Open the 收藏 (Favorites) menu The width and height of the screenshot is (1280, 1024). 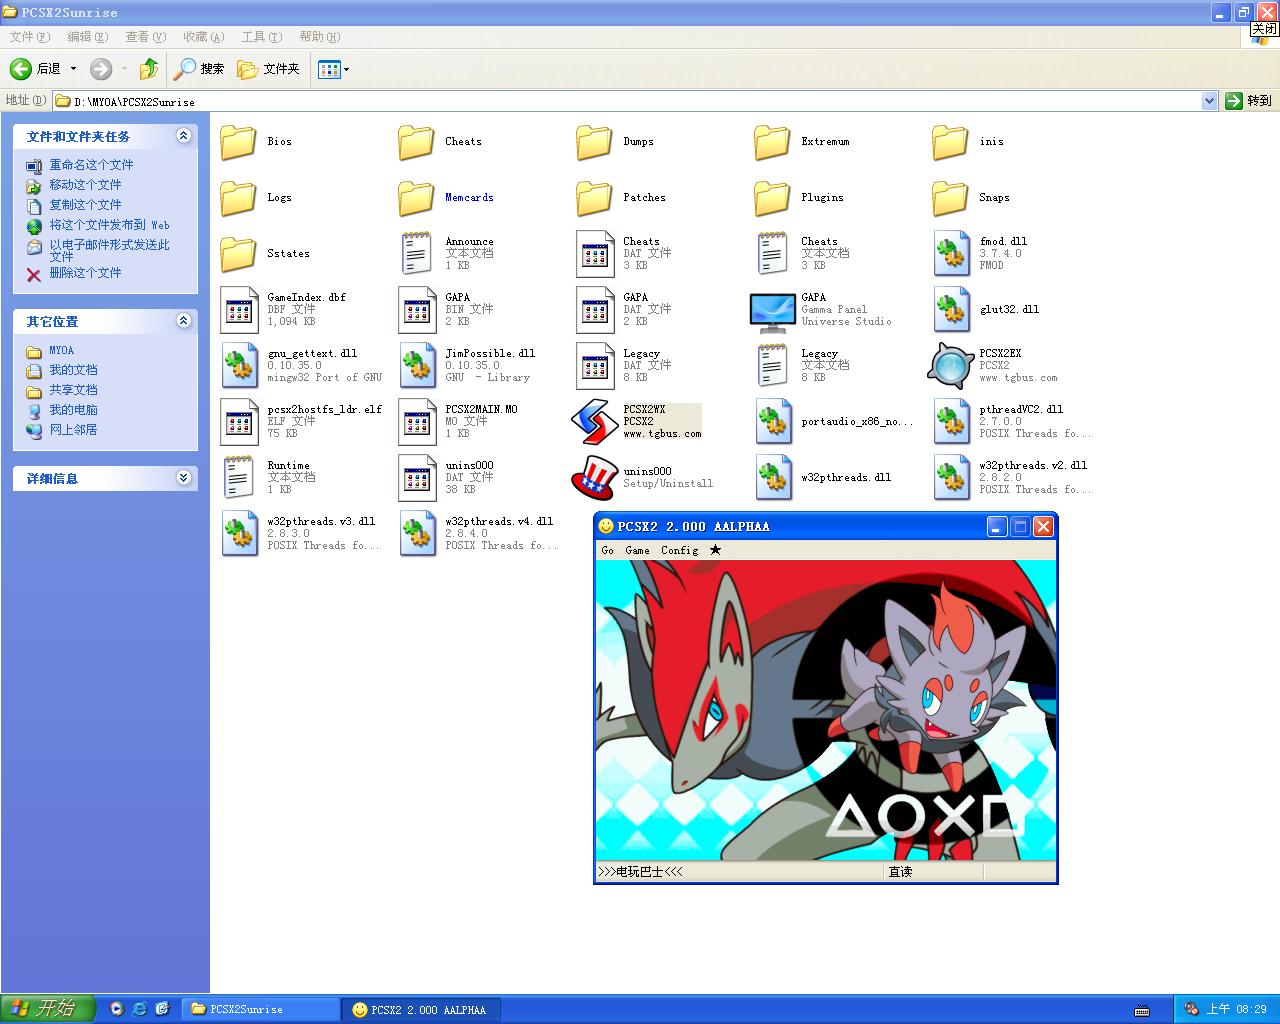pos(203,37)
